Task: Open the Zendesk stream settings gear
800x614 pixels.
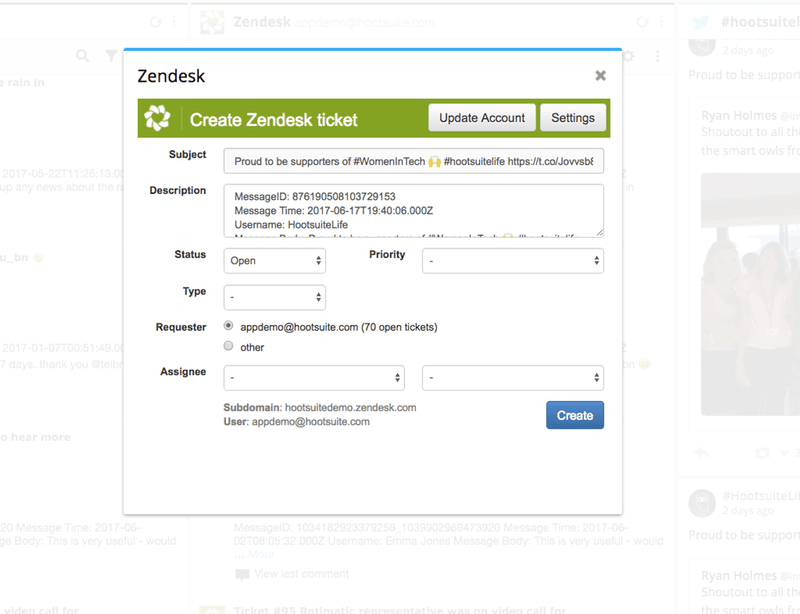Action: pos(629,56)
